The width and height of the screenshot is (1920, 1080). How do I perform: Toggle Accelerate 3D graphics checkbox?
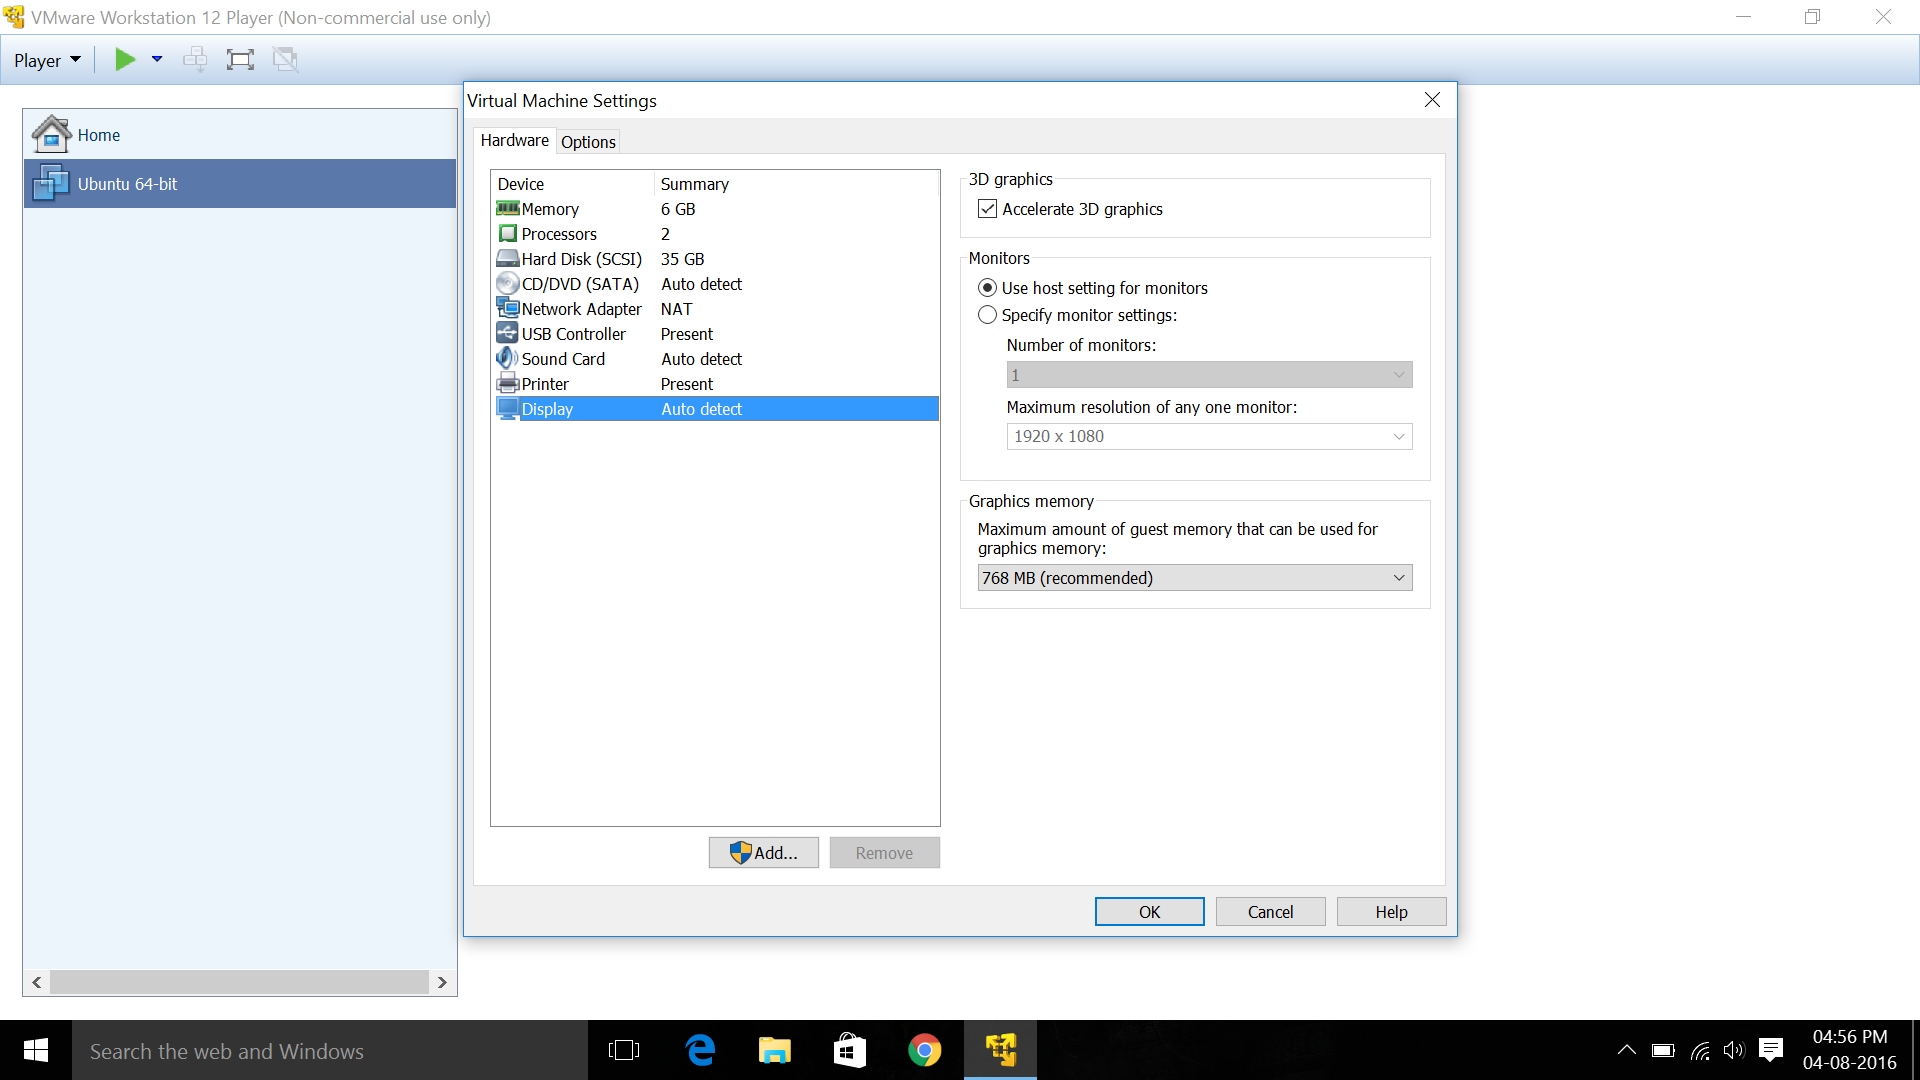click(988, 209)
